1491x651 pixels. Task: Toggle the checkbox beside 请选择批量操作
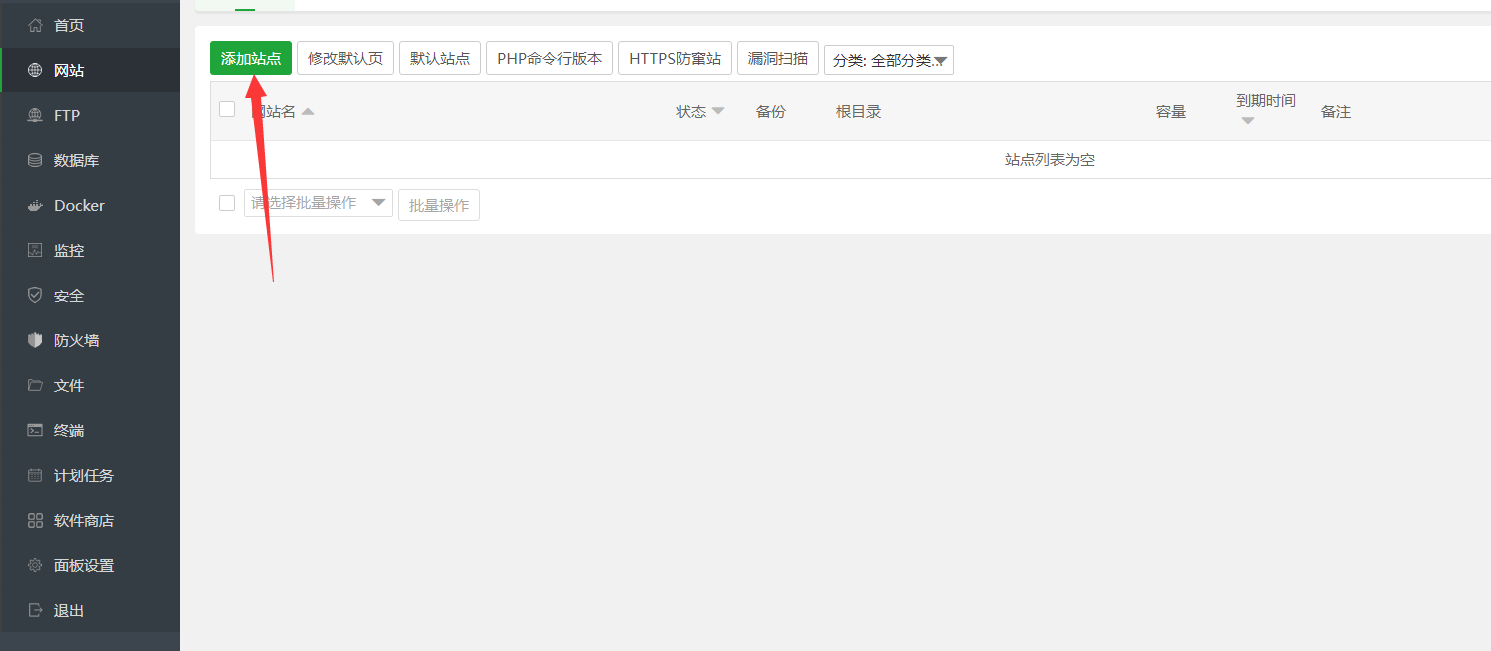click(227, 203)
